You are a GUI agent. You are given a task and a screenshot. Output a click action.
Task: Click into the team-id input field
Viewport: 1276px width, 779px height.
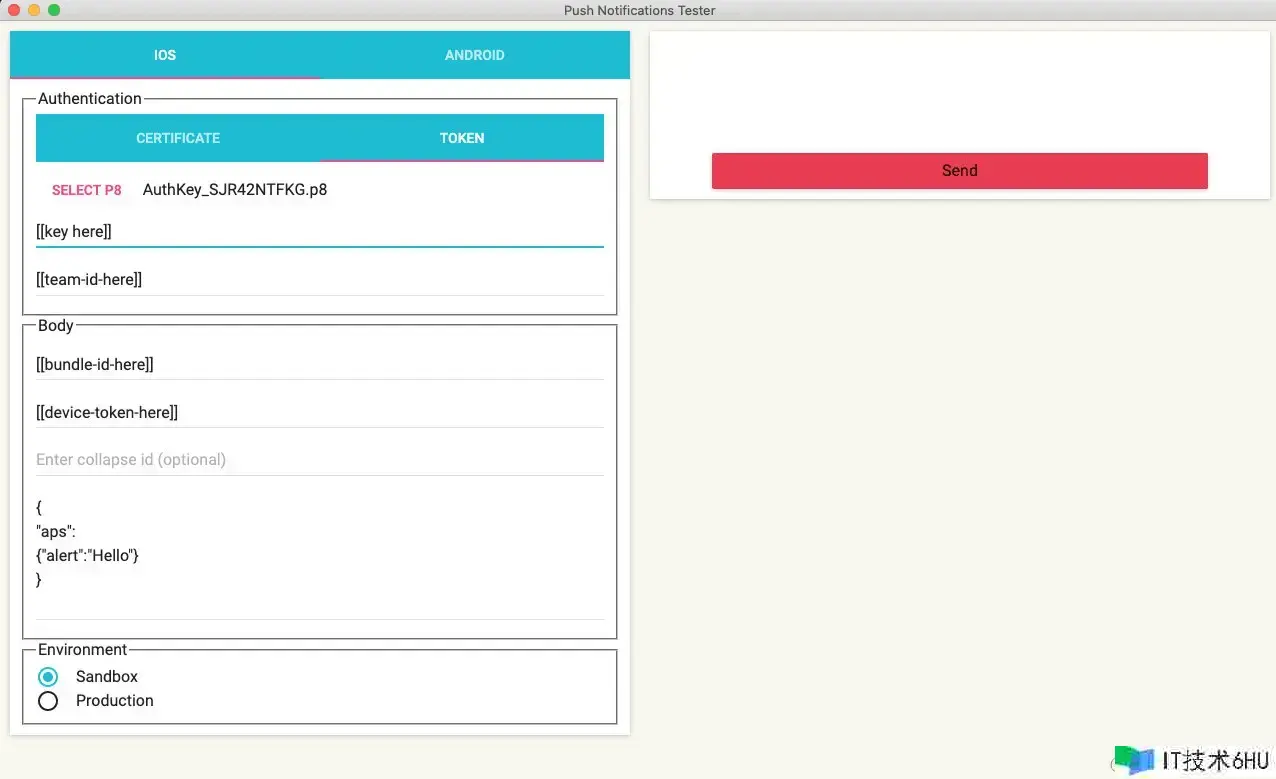tap(319, 280)
